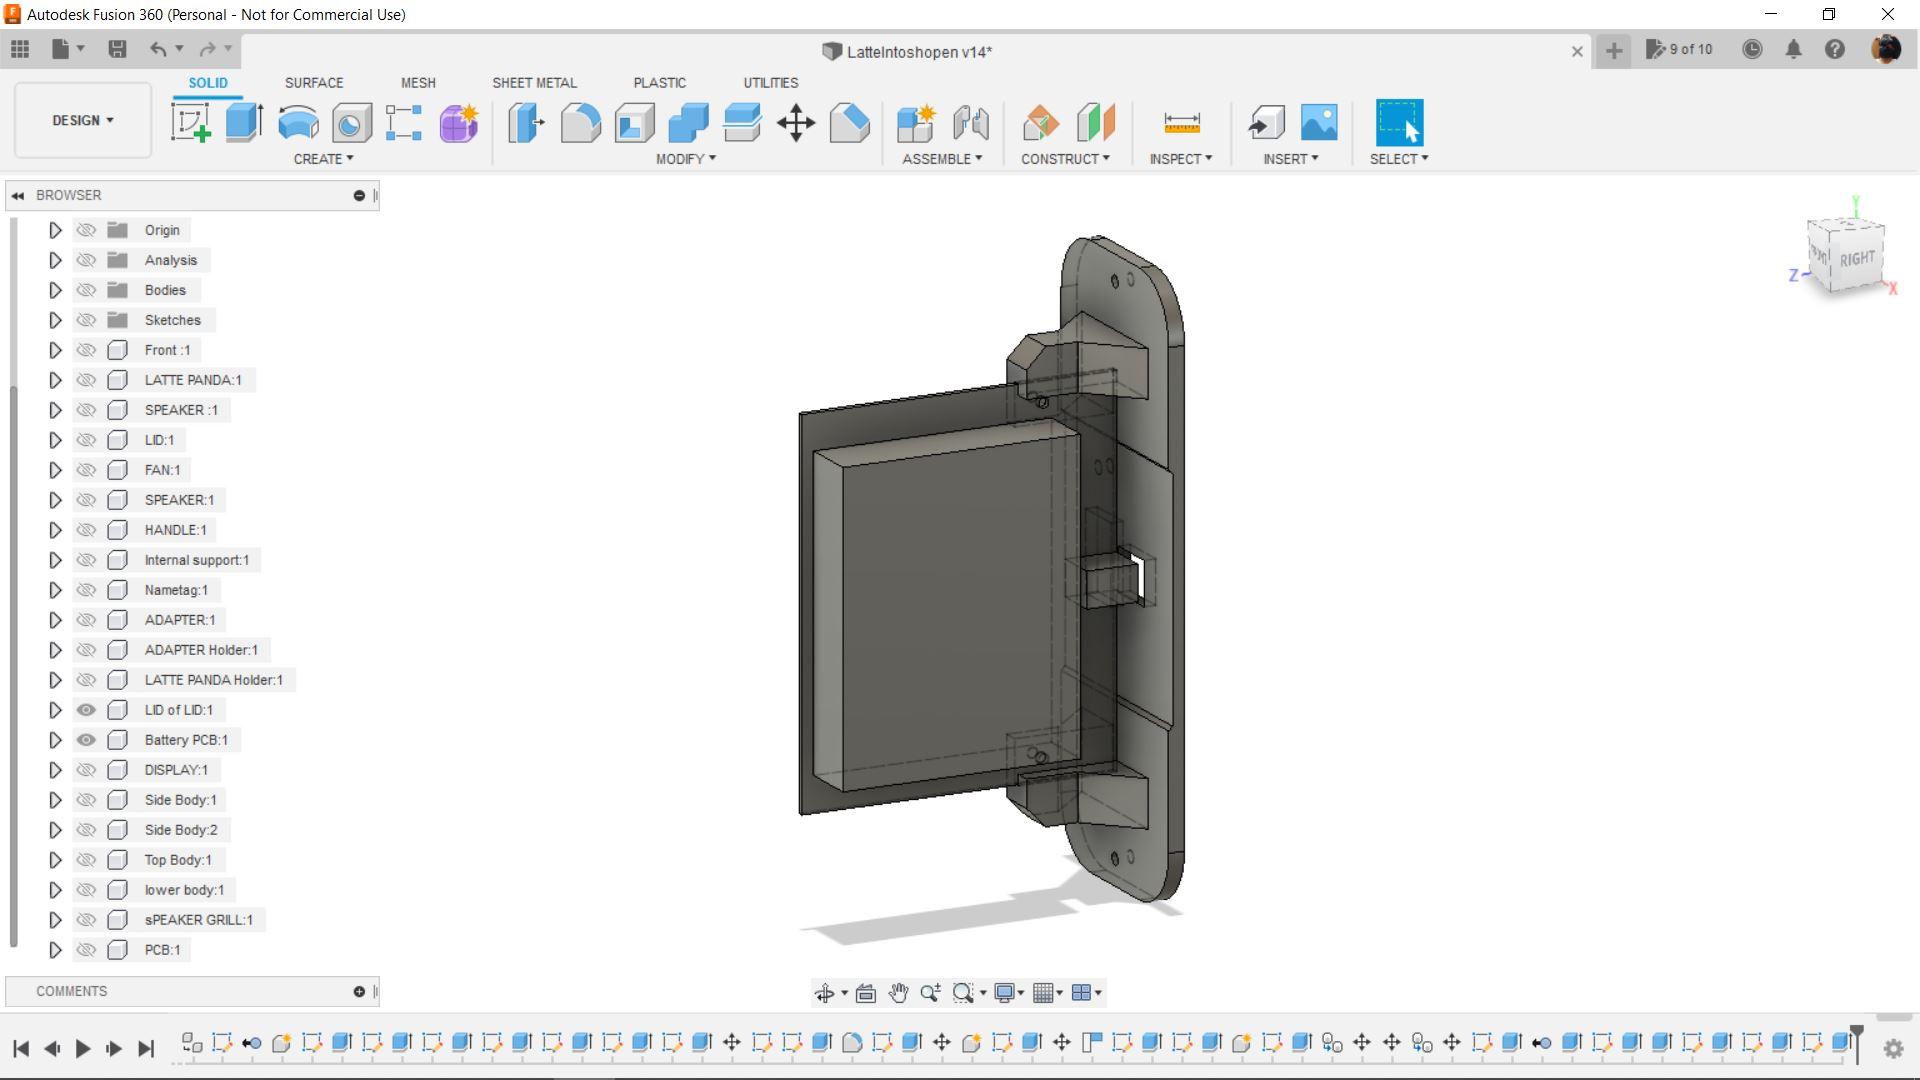Image resolution: width=1920 pixels, height=1080 pixels.
Task: Expand the Sketches folder in browser
Action: pyautogui.click(x=55, y=320)
